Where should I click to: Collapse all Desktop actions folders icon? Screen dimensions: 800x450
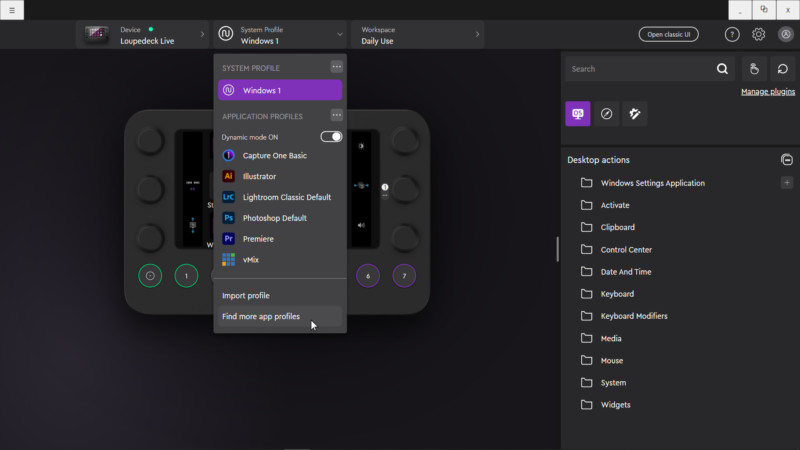[x=786, y=160]
